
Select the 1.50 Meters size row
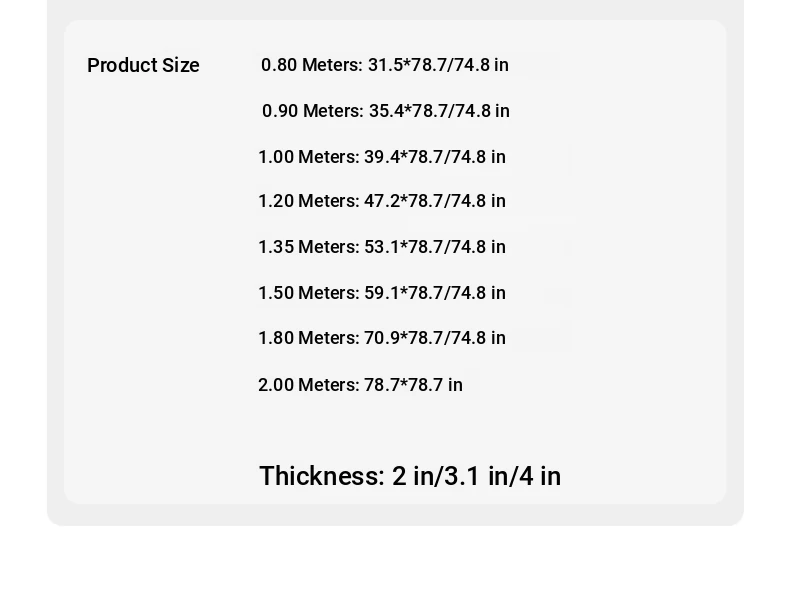click(381, 293)
